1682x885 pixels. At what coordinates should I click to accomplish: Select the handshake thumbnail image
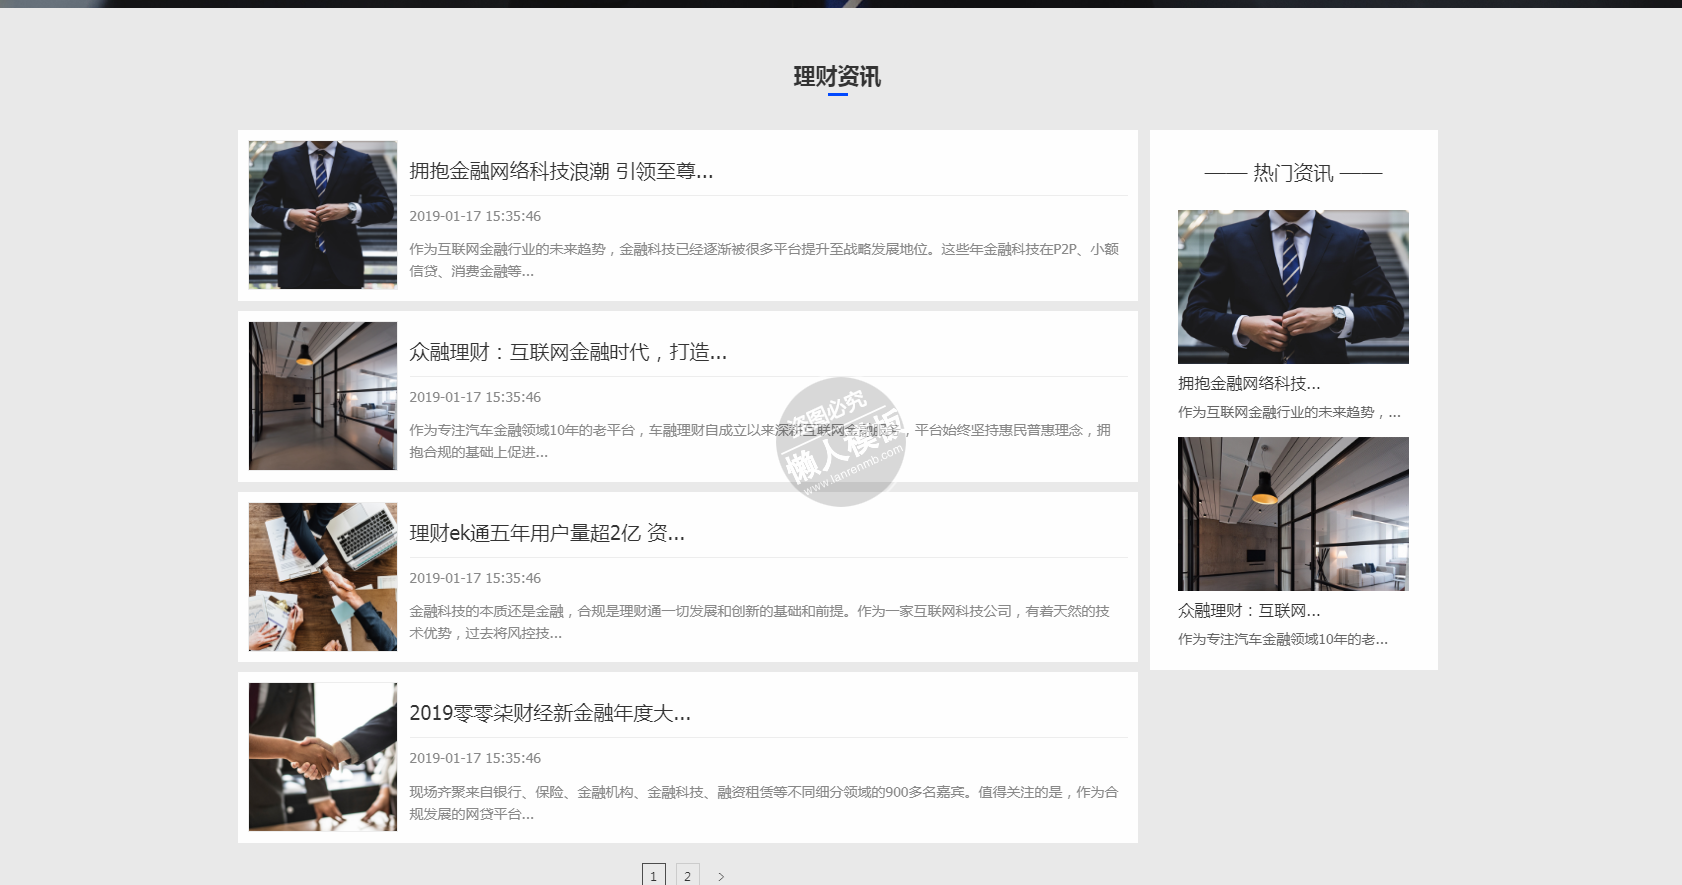pyautogui.click(x=322, y=757)
